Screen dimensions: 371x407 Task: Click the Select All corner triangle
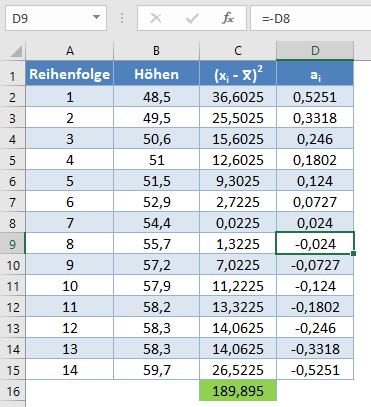[16, 51]
